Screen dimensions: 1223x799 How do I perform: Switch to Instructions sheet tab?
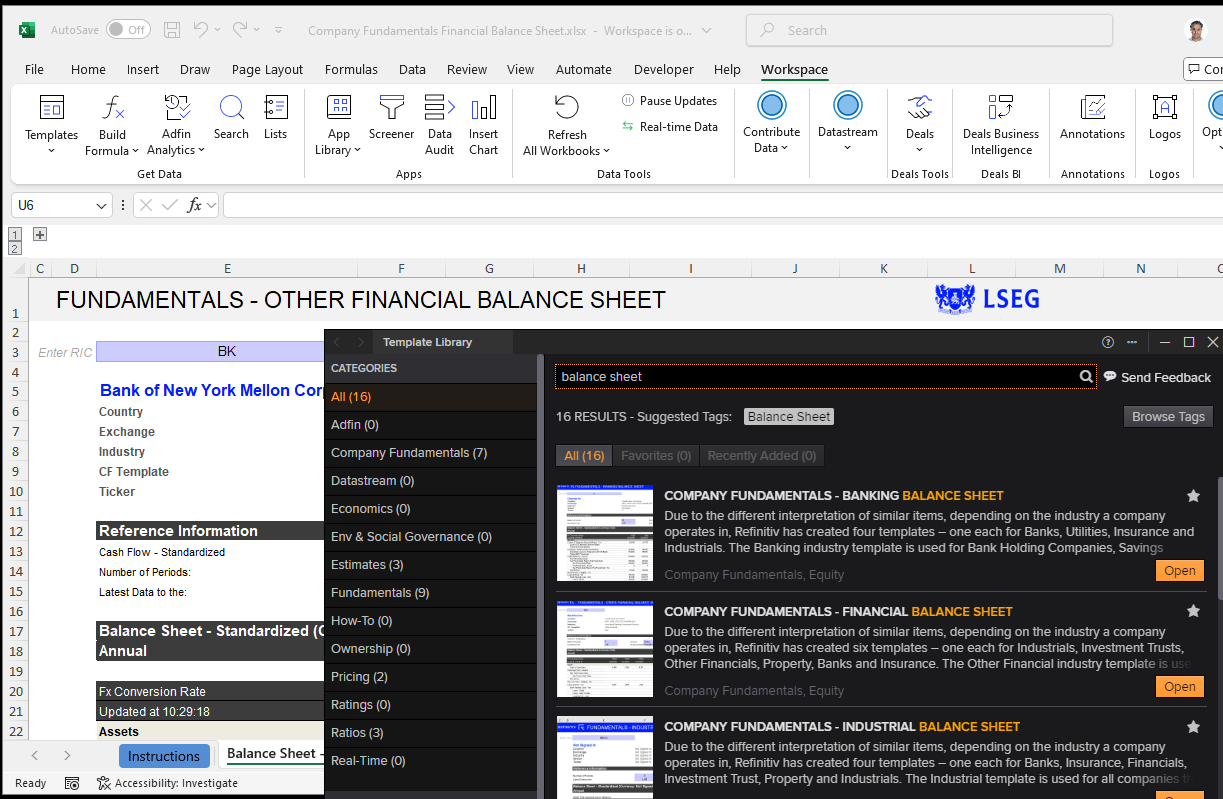pos(164,756)
